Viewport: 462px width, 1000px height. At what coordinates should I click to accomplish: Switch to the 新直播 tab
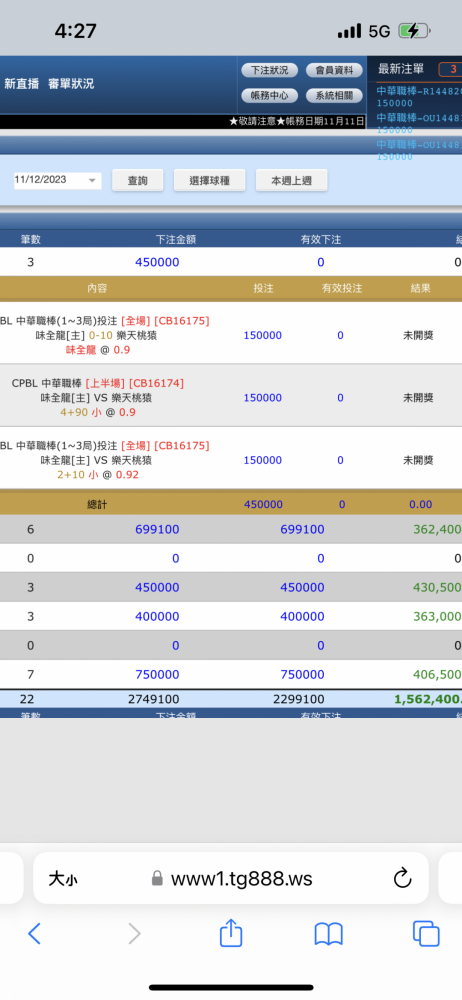tap(21, 84)
